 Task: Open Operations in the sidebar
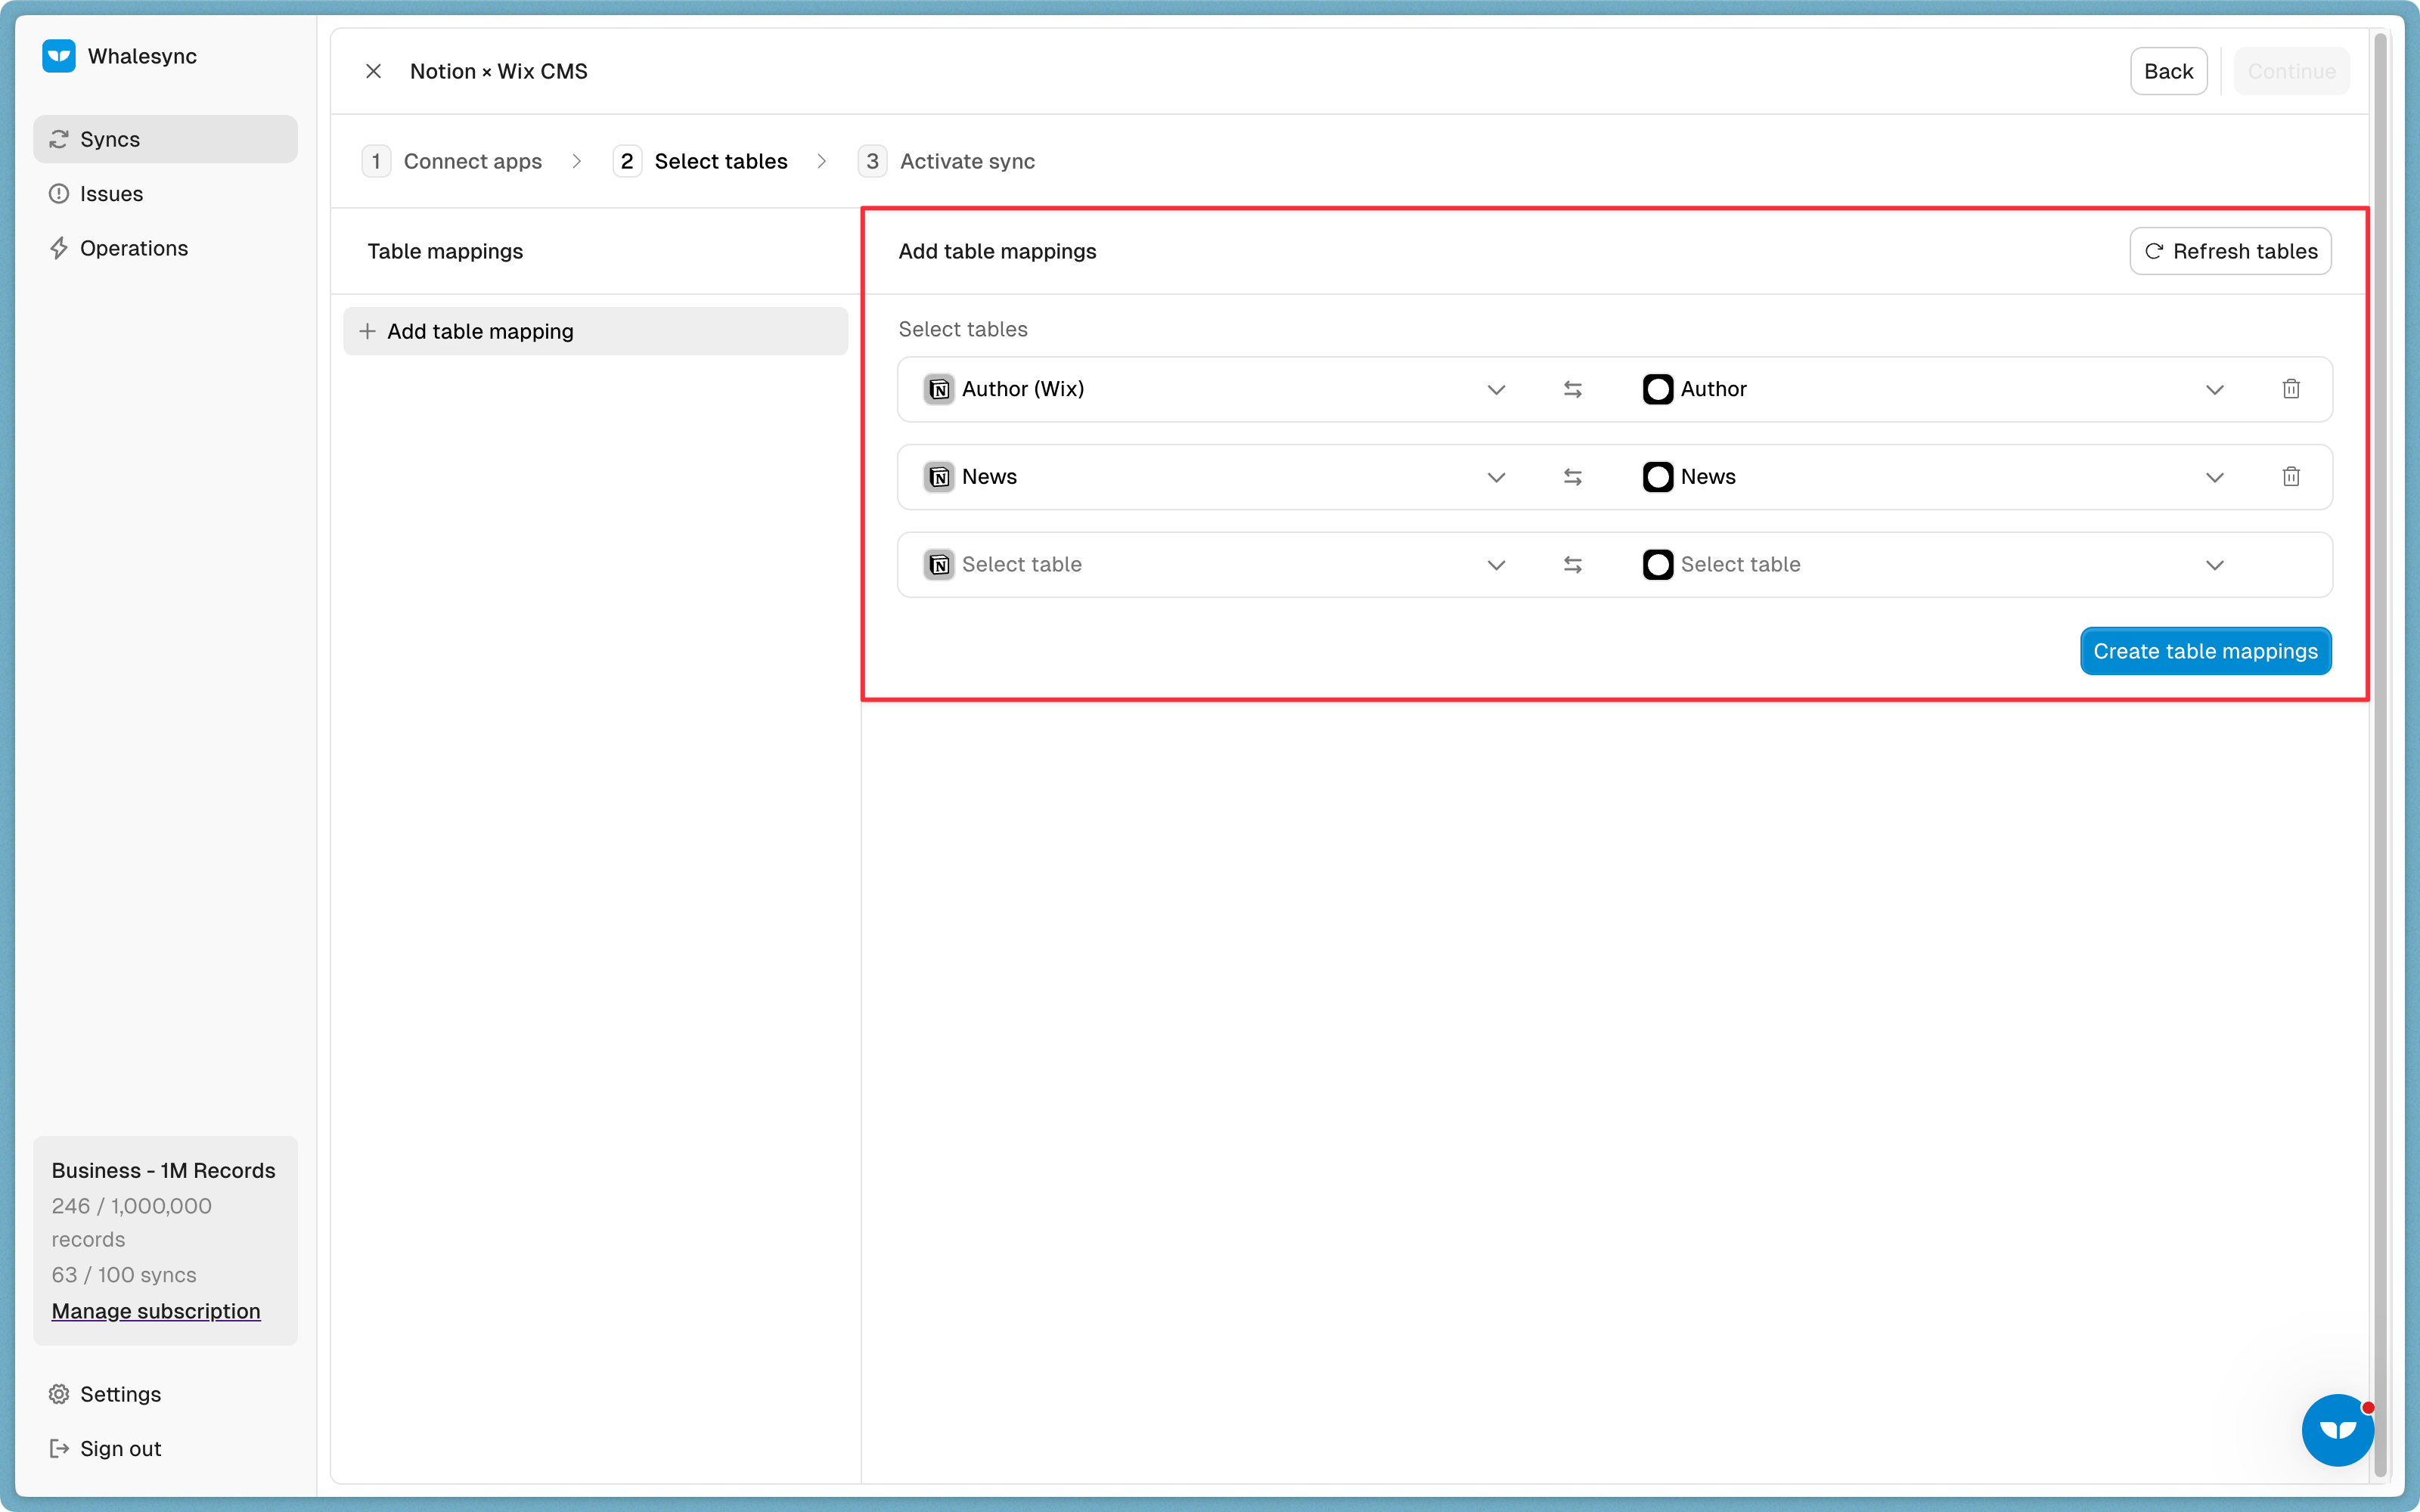133,248
